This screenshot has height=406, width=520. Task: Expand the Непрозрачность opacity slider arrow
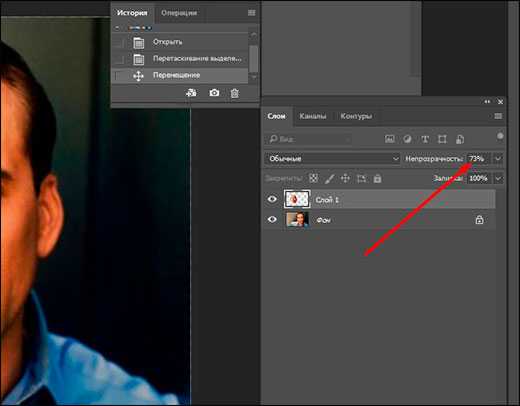pos(498,159)
